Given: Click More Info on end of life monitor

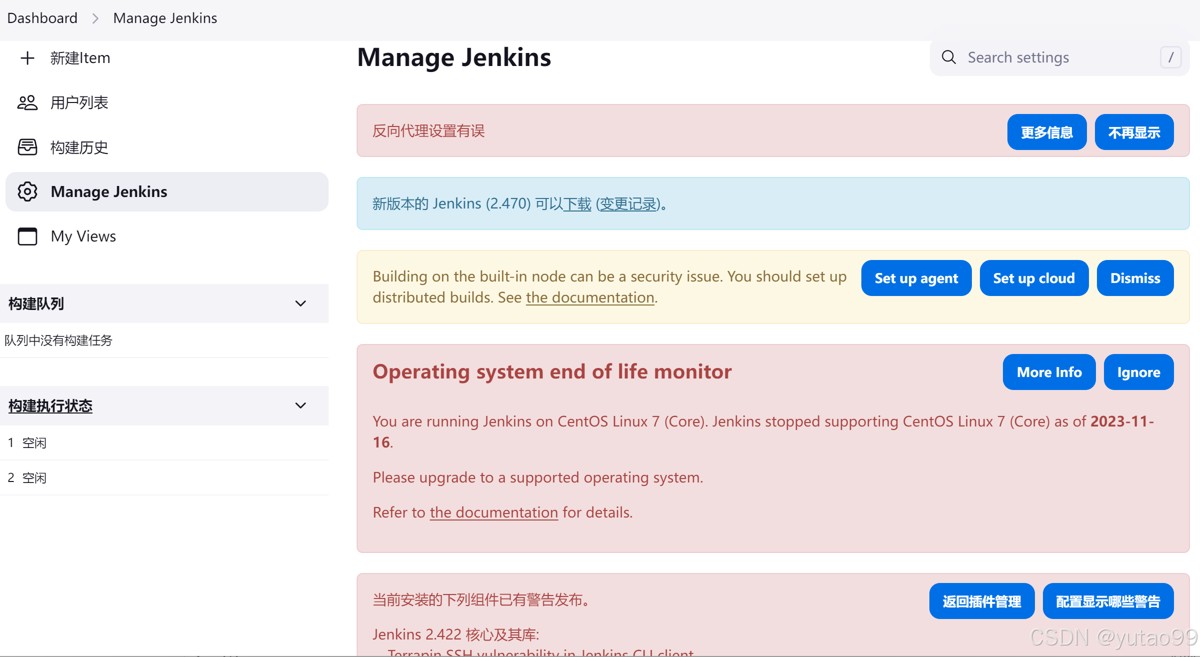Looking at the screenshot, I should (x=1049, y=372).
